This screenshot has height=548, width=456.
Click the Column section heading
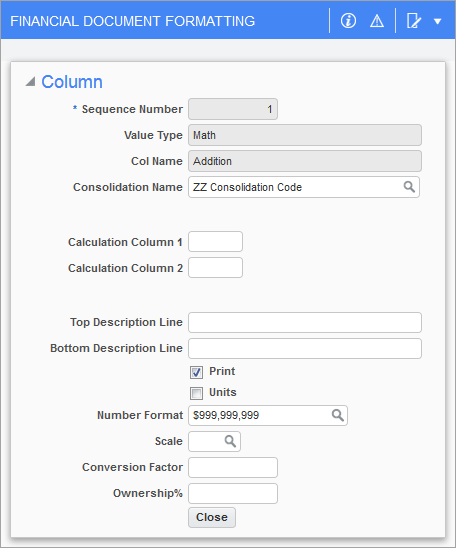tap(72, 82)
